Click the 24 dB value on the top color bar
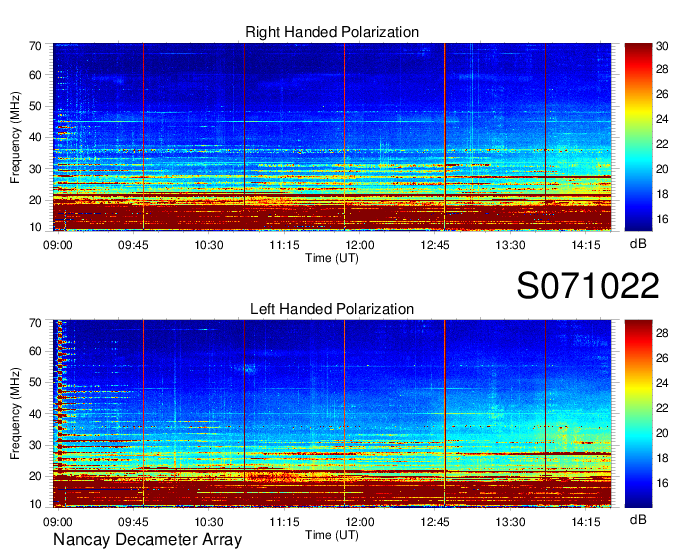 tap(662, 119)
